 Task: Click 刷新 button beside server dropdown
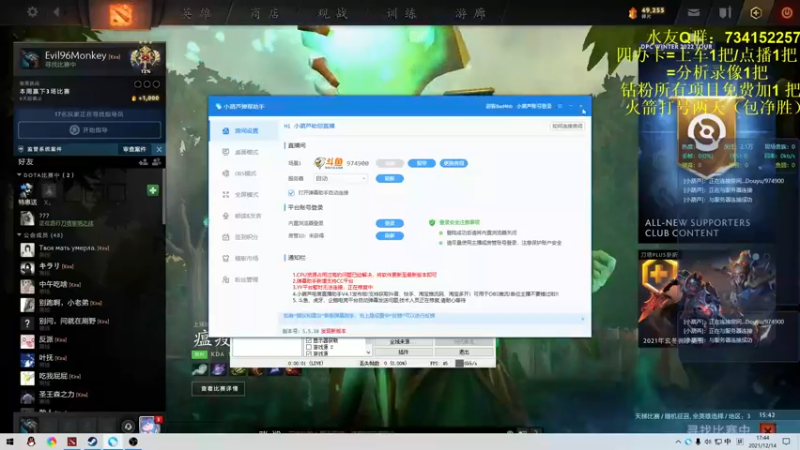point(390,179)
